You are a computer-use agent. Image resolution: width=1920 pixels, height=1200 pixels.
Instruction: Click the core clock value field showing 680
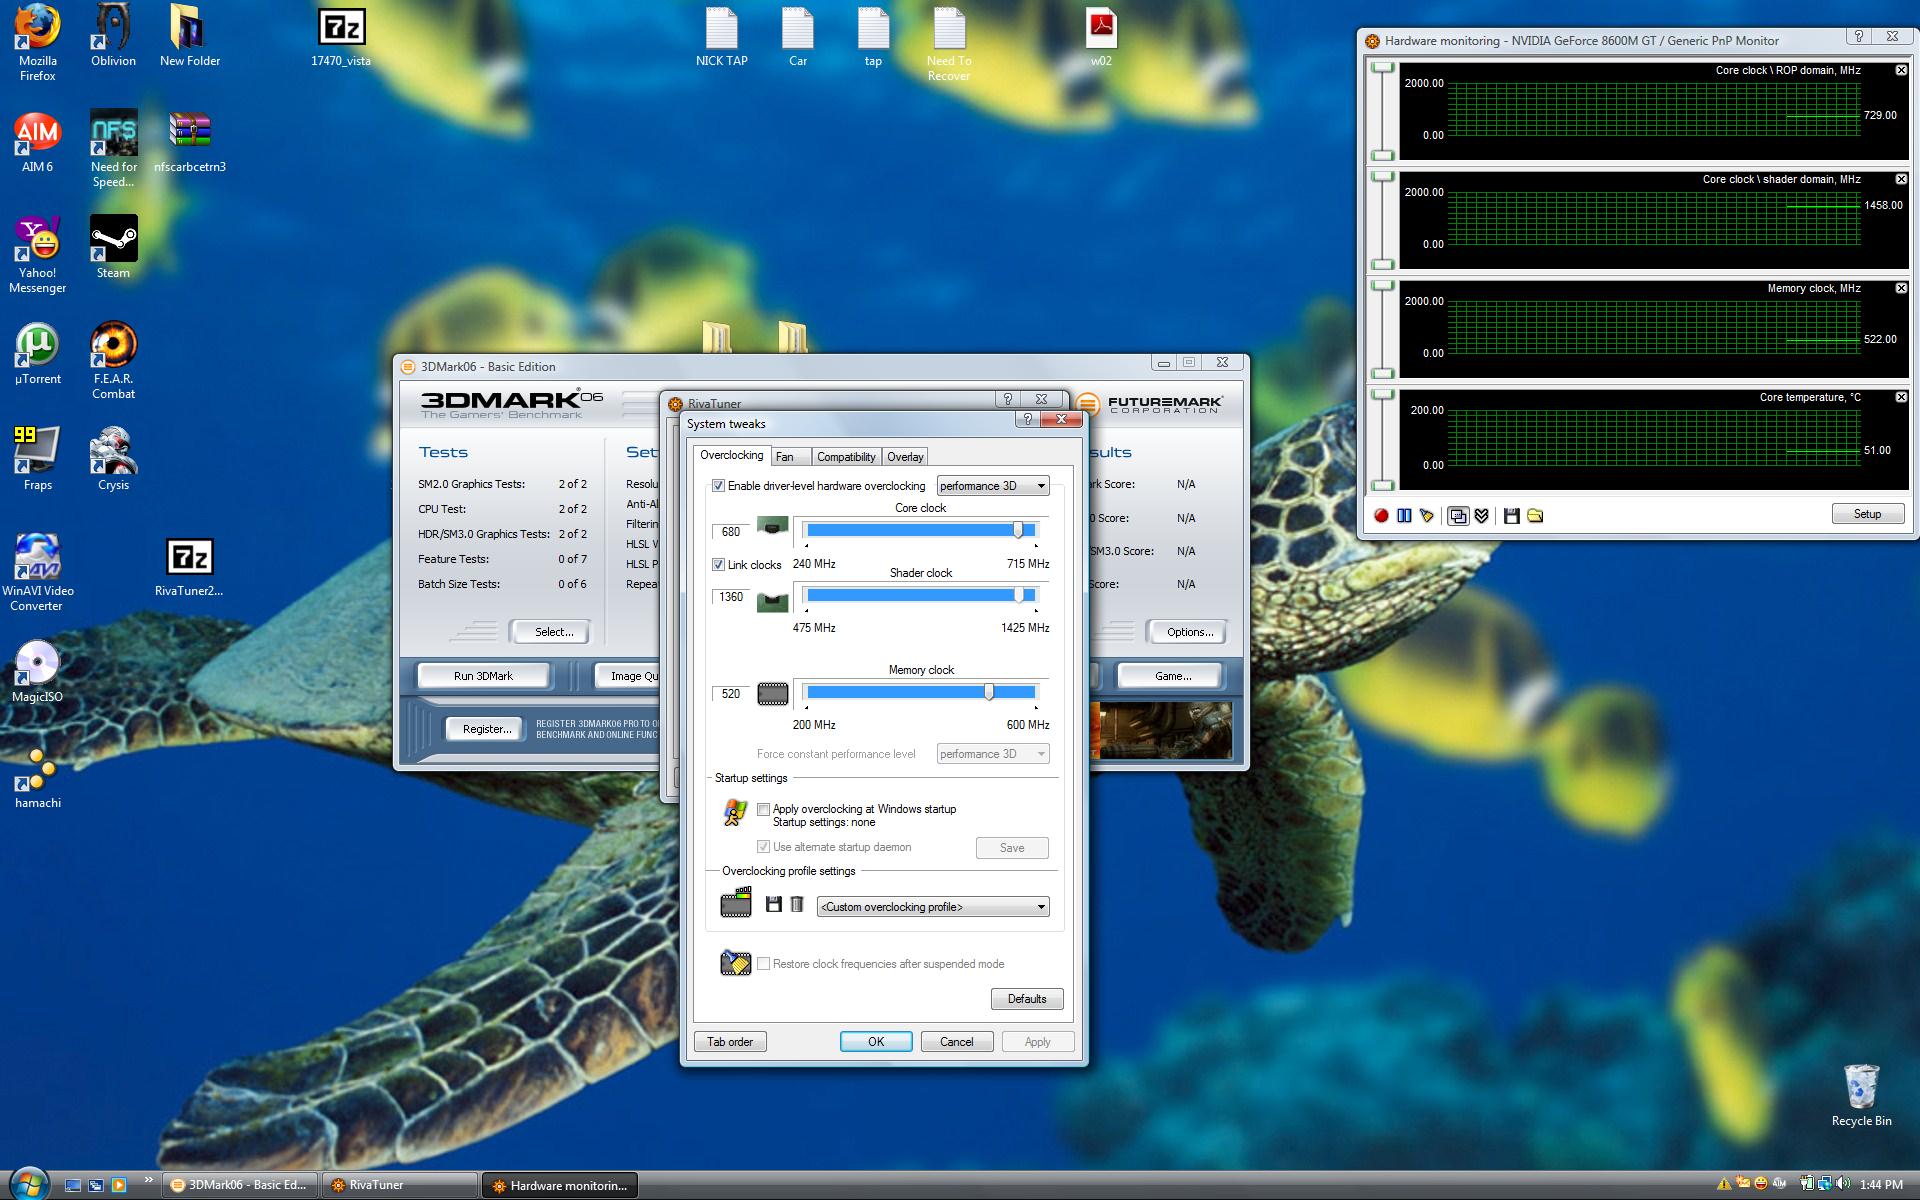pyautogui.click(x=731, y=532)
